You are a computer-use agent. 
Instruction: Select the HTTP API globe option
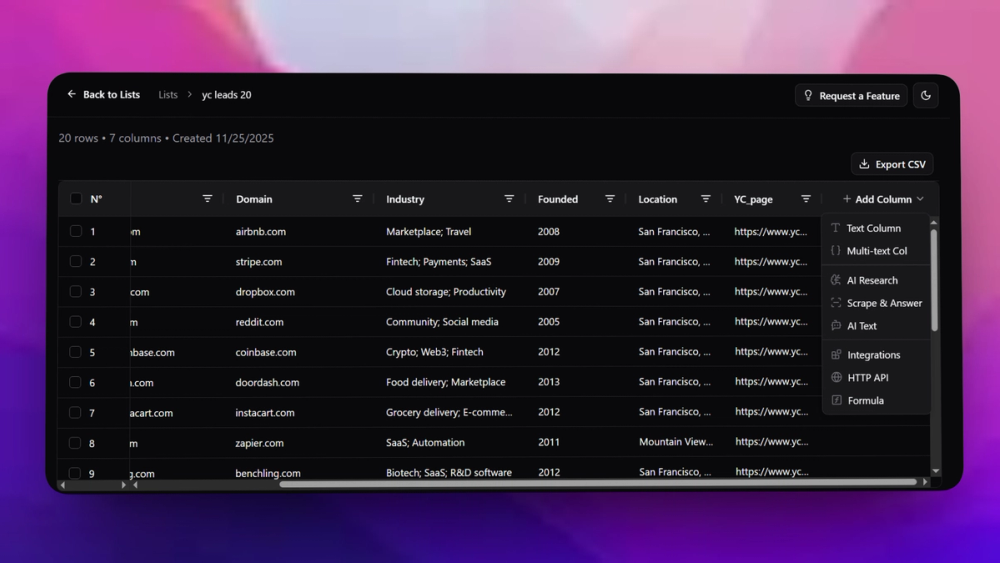(x=867, y=378)
